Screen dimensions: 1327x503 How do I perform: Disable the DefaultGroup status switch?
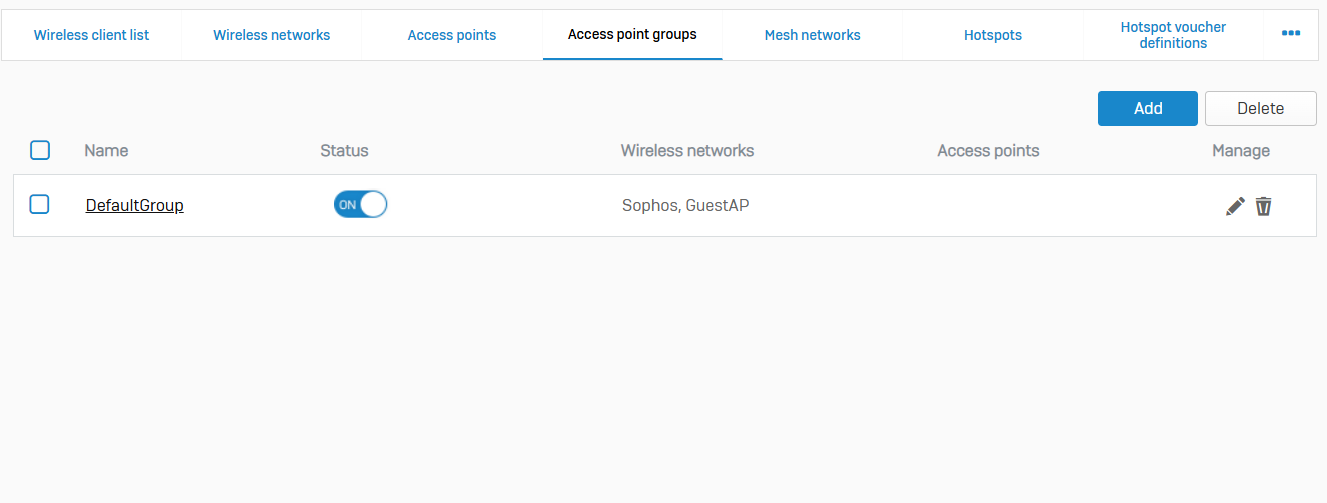coord(360,205)
